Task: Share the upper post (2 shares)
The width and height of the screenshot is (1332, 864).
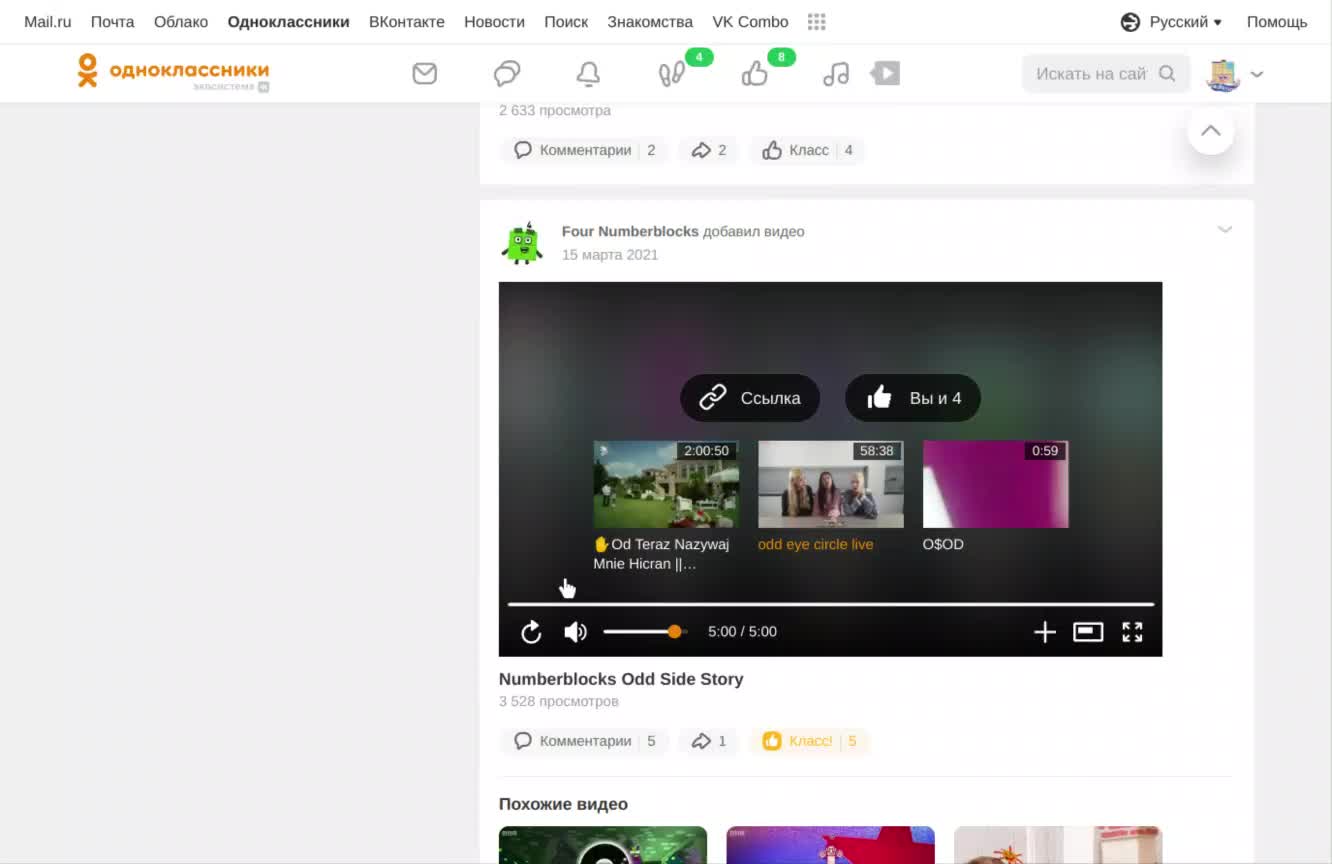Action: (708, 150)
